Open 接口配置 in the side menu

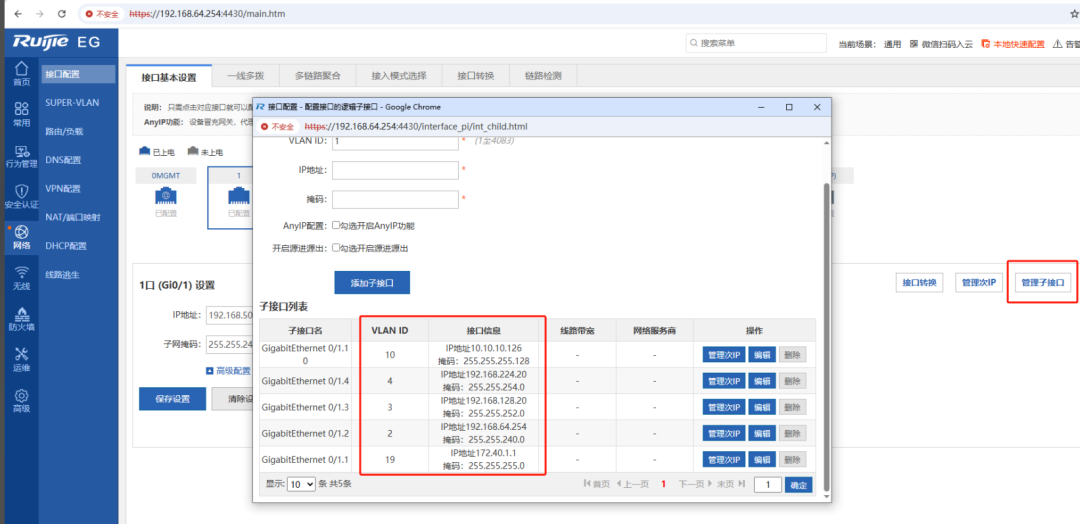point(78,74)
